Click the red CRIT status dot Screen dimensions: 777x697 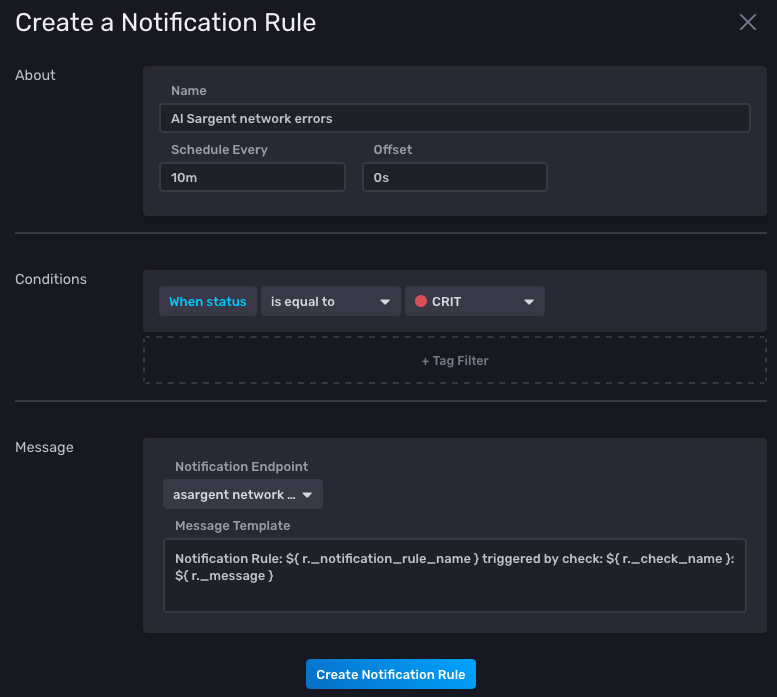[x=420, y=302]
